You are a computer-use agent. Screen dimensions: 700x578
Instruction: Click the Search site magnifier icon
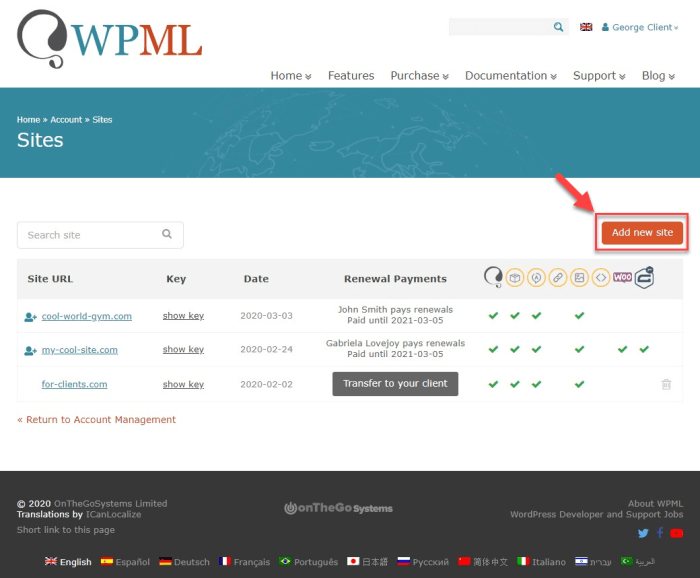click(x=167, y=234)
